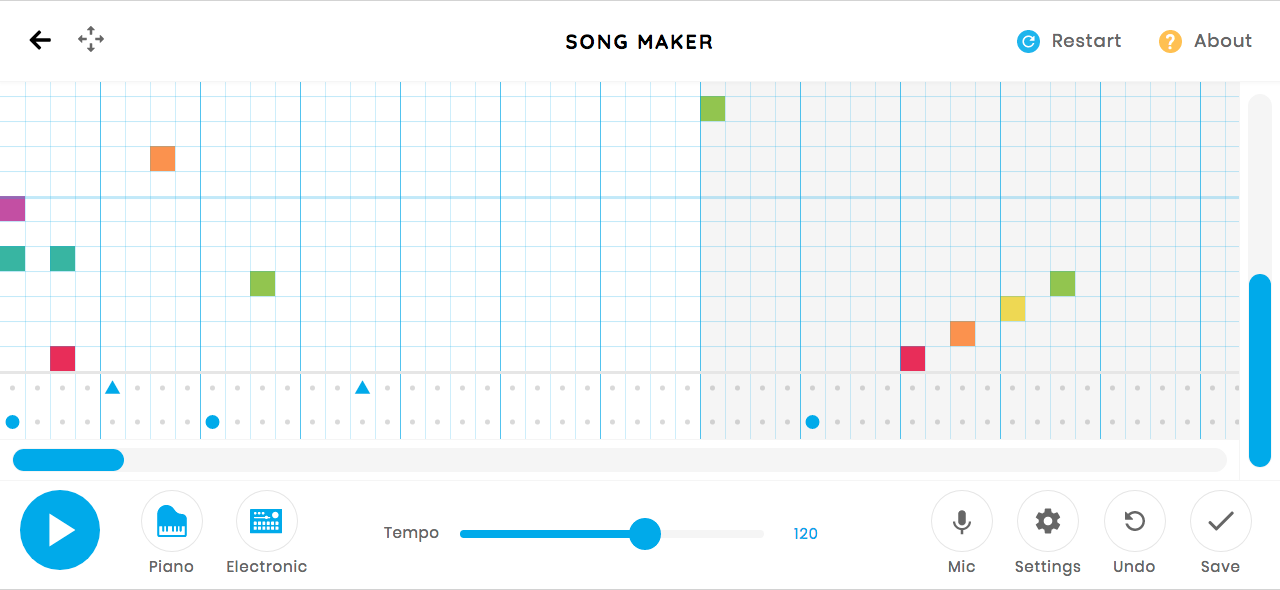1280x590 pixels.
Task: Open the About help icon
Action: pos(1170,41)
